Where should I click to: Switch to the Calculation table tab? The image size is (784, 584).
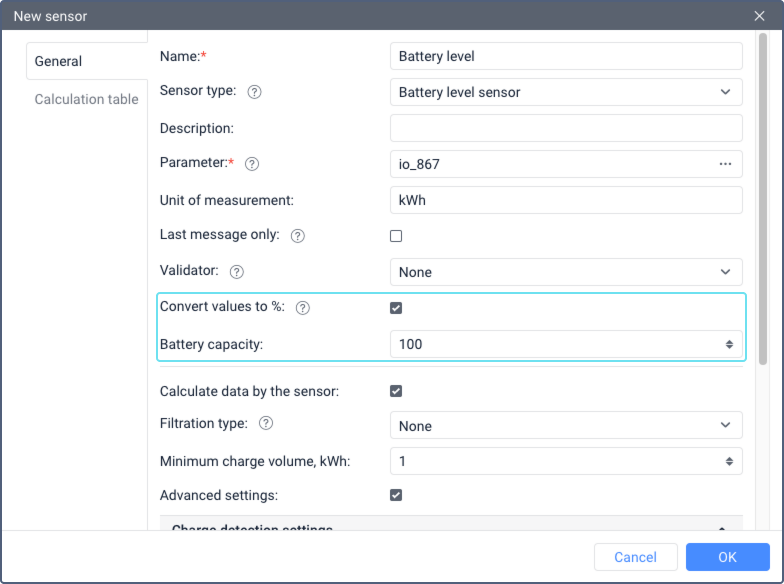coord(86,99)
